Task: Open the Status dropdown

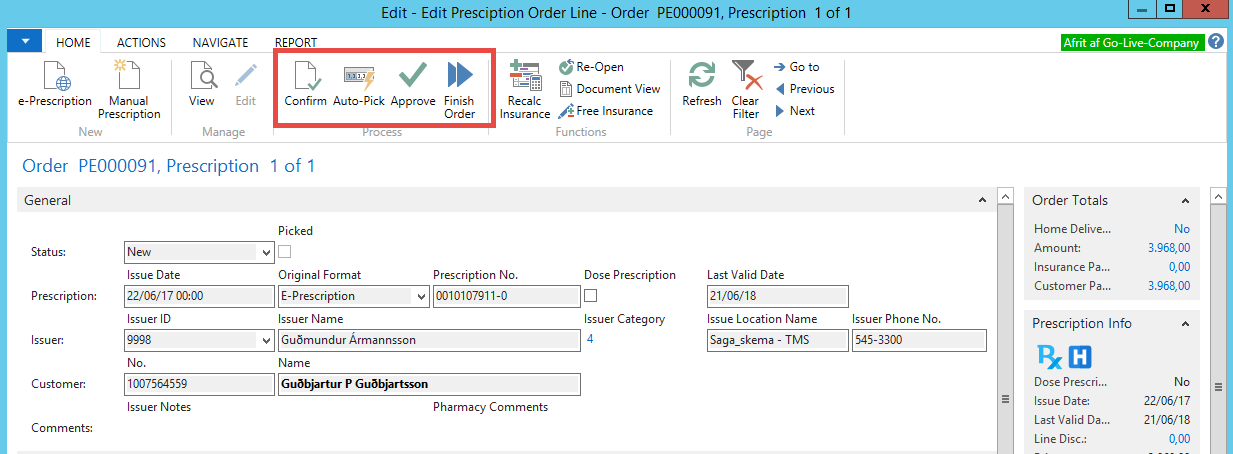Action: [x=265, y=253]
